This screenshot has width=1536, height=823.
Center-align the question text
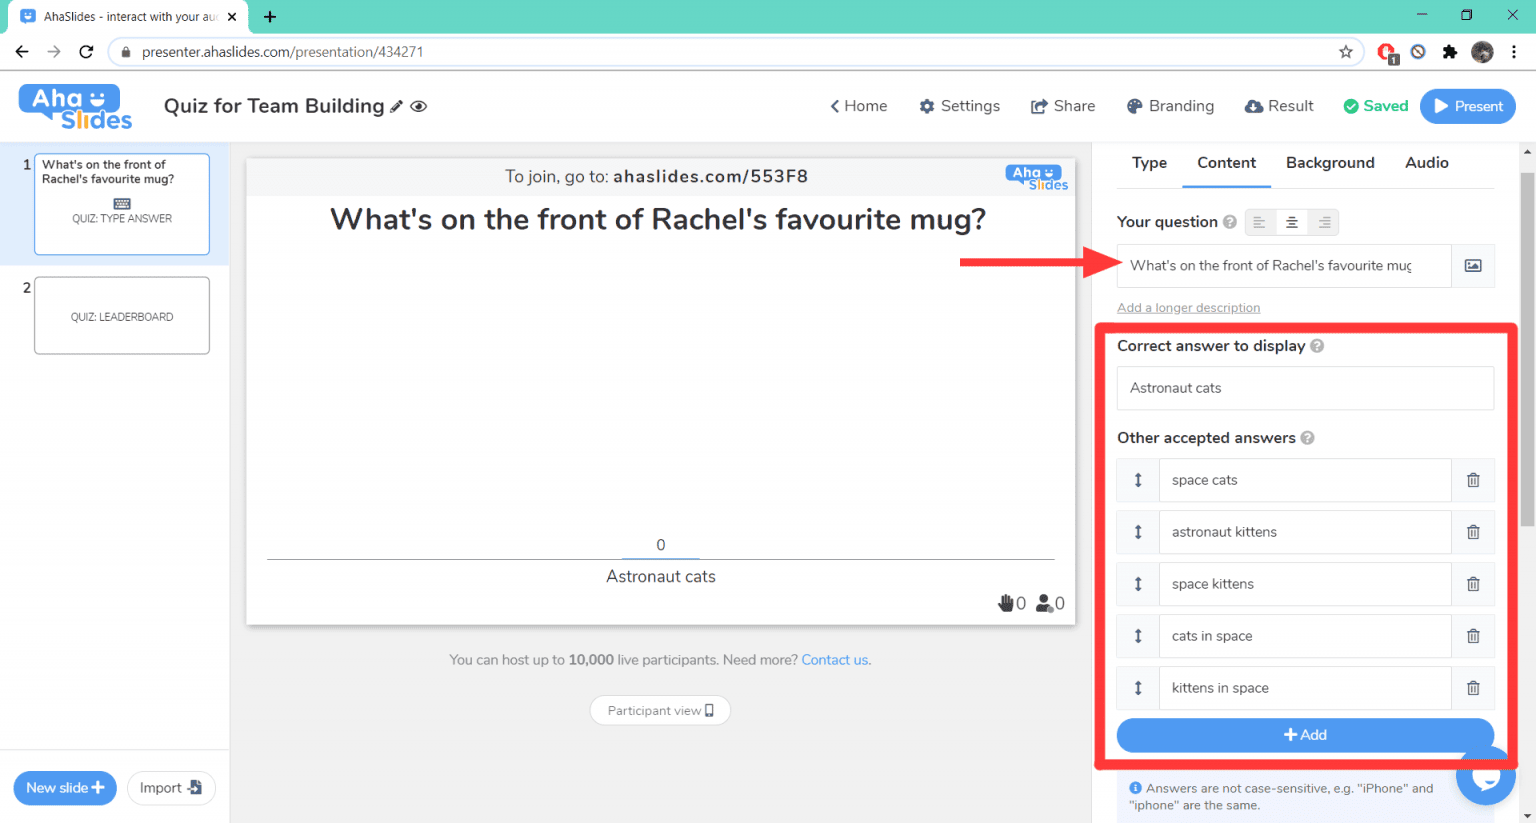click(1292, 222)
